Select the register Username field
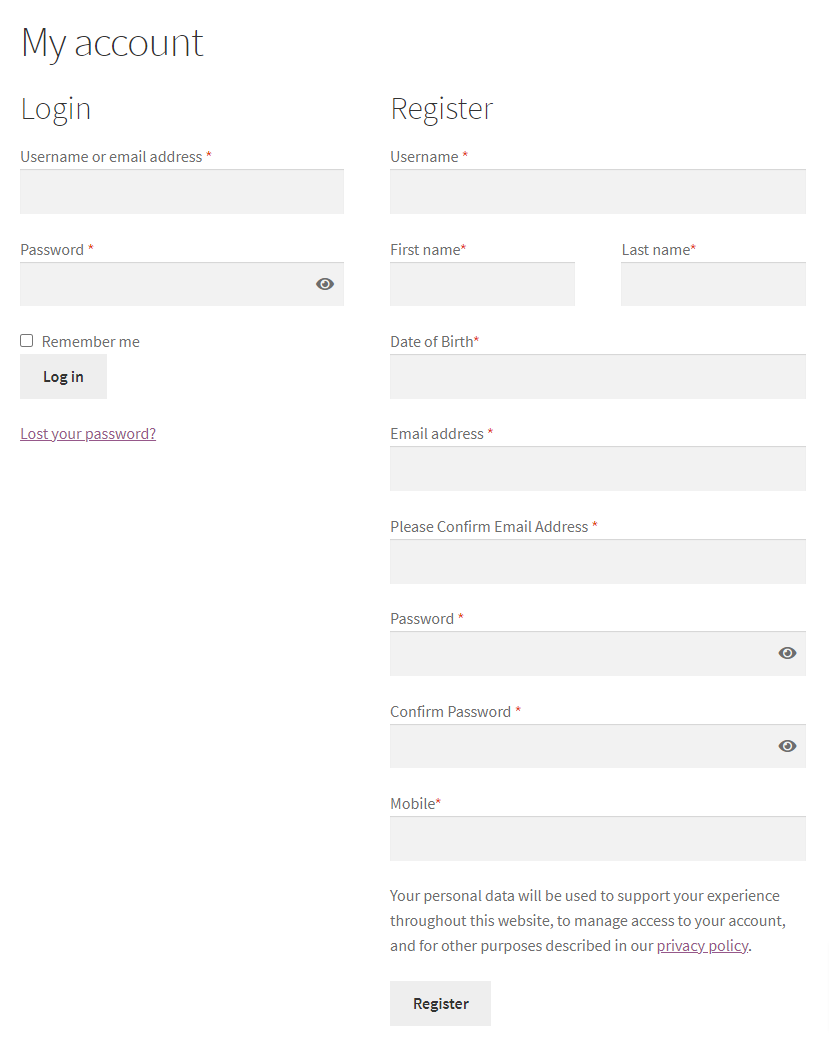This screenshot has height=1050, width=829. point(598,192)
